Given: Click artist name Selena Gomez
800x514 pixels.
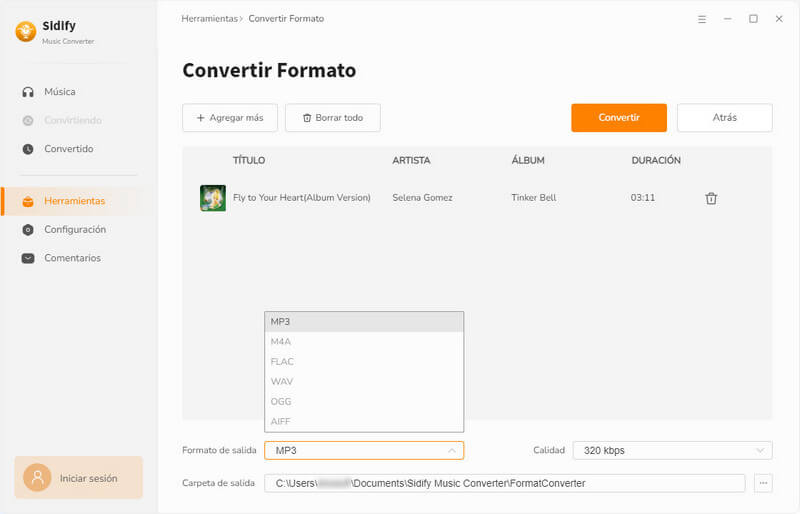Looking at the screenshot, I should point(422,198).
